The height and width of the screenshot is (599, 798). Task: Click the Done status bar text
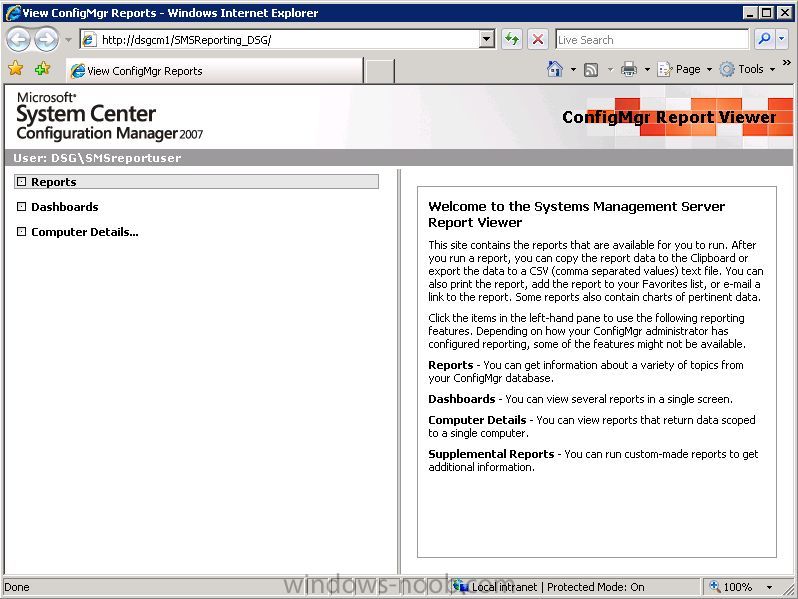17,587
